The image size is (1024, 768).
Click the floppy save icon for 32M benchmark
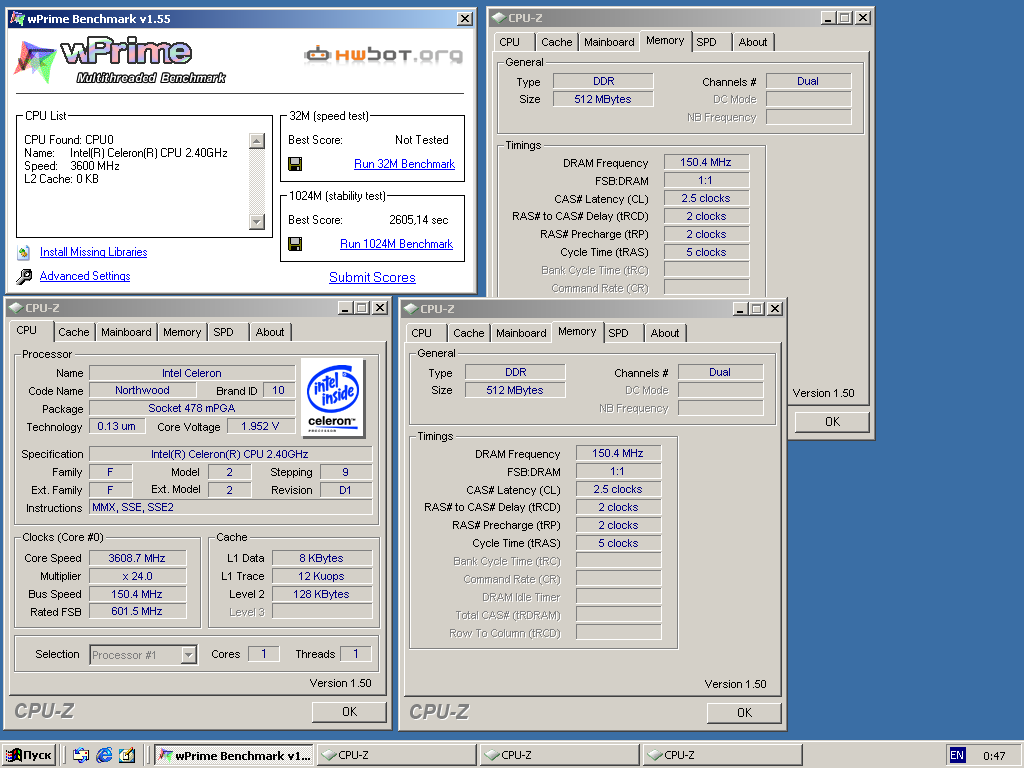point(295,164)
